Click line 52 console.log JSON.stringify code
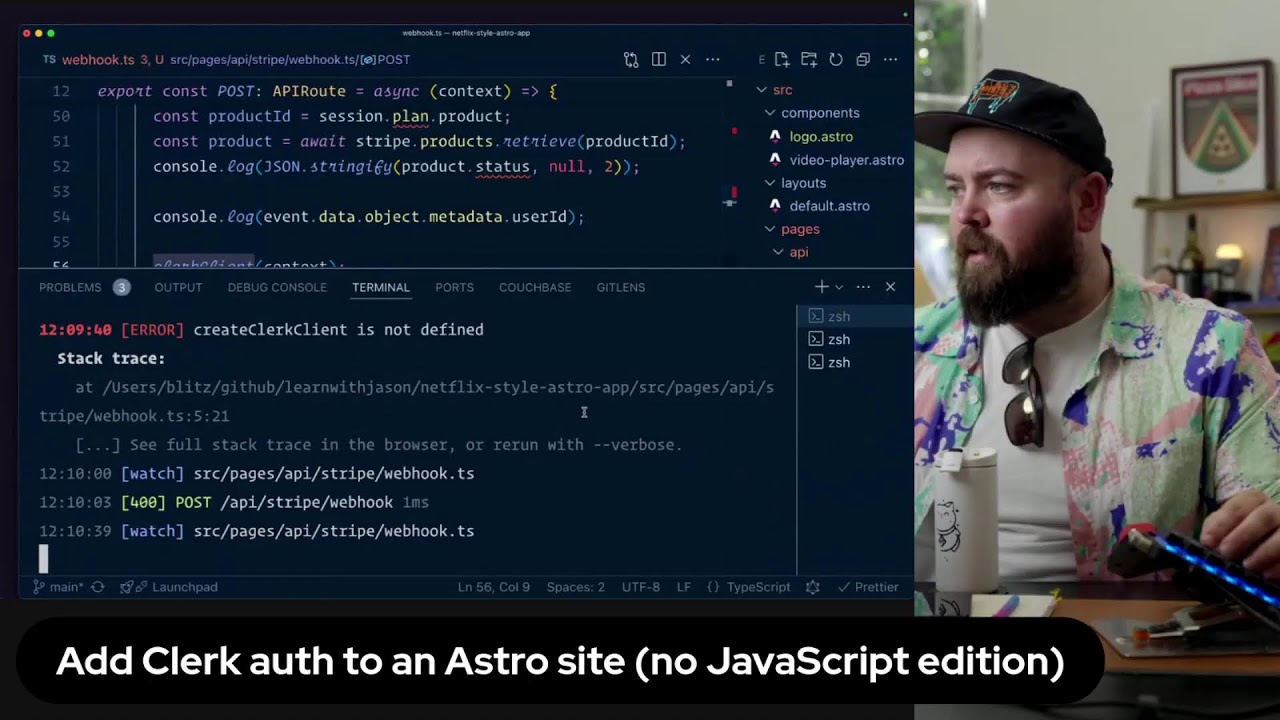 pyautogui.click(x=396, y=167)
